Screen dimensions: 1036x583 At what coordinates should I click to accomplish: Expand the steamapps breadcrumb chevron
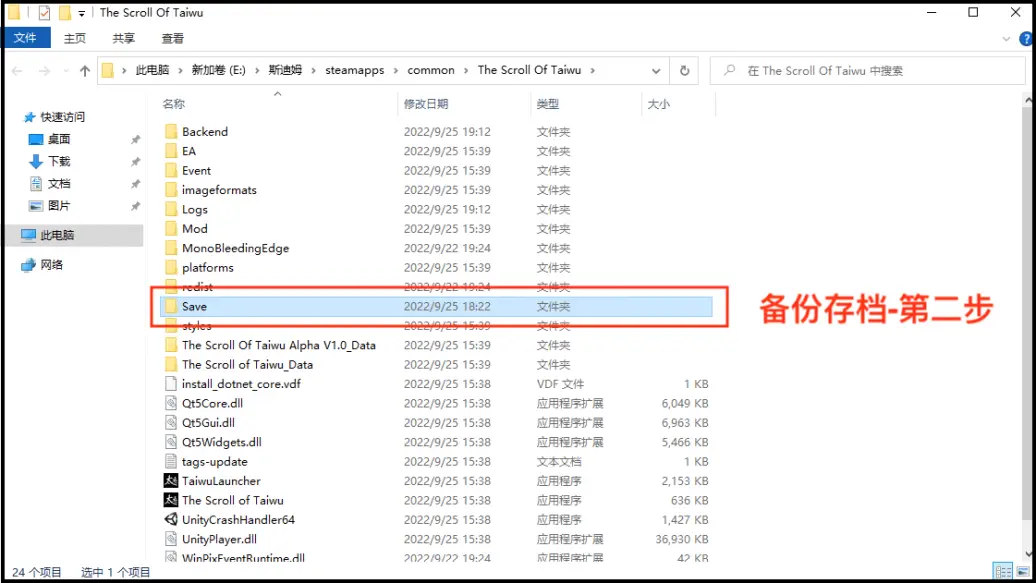(395, 71)
